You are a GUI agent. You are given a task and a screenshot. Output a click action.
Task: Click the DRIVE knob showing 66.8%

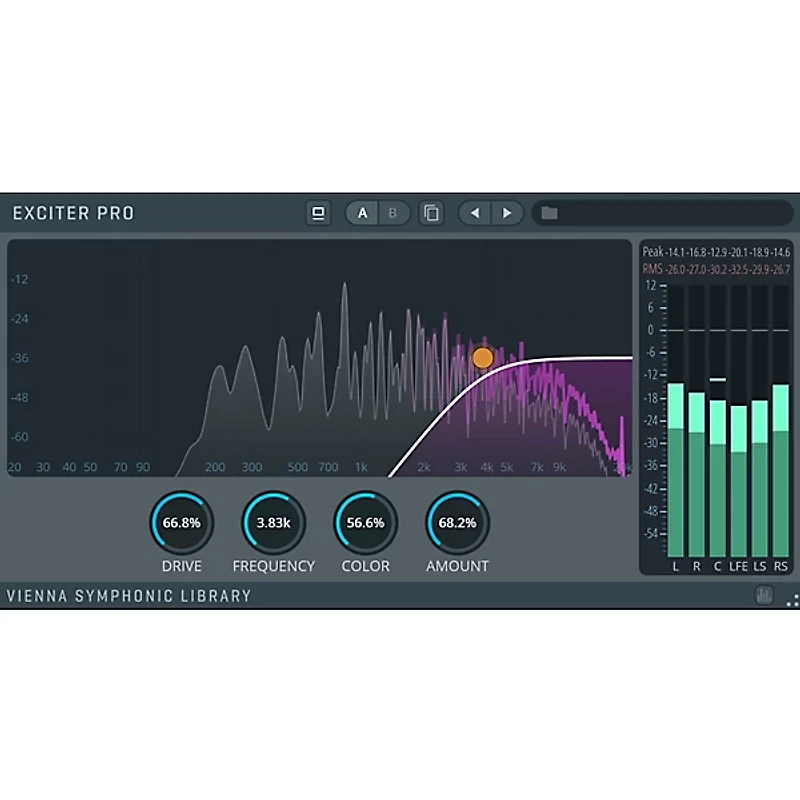[182, 521]
